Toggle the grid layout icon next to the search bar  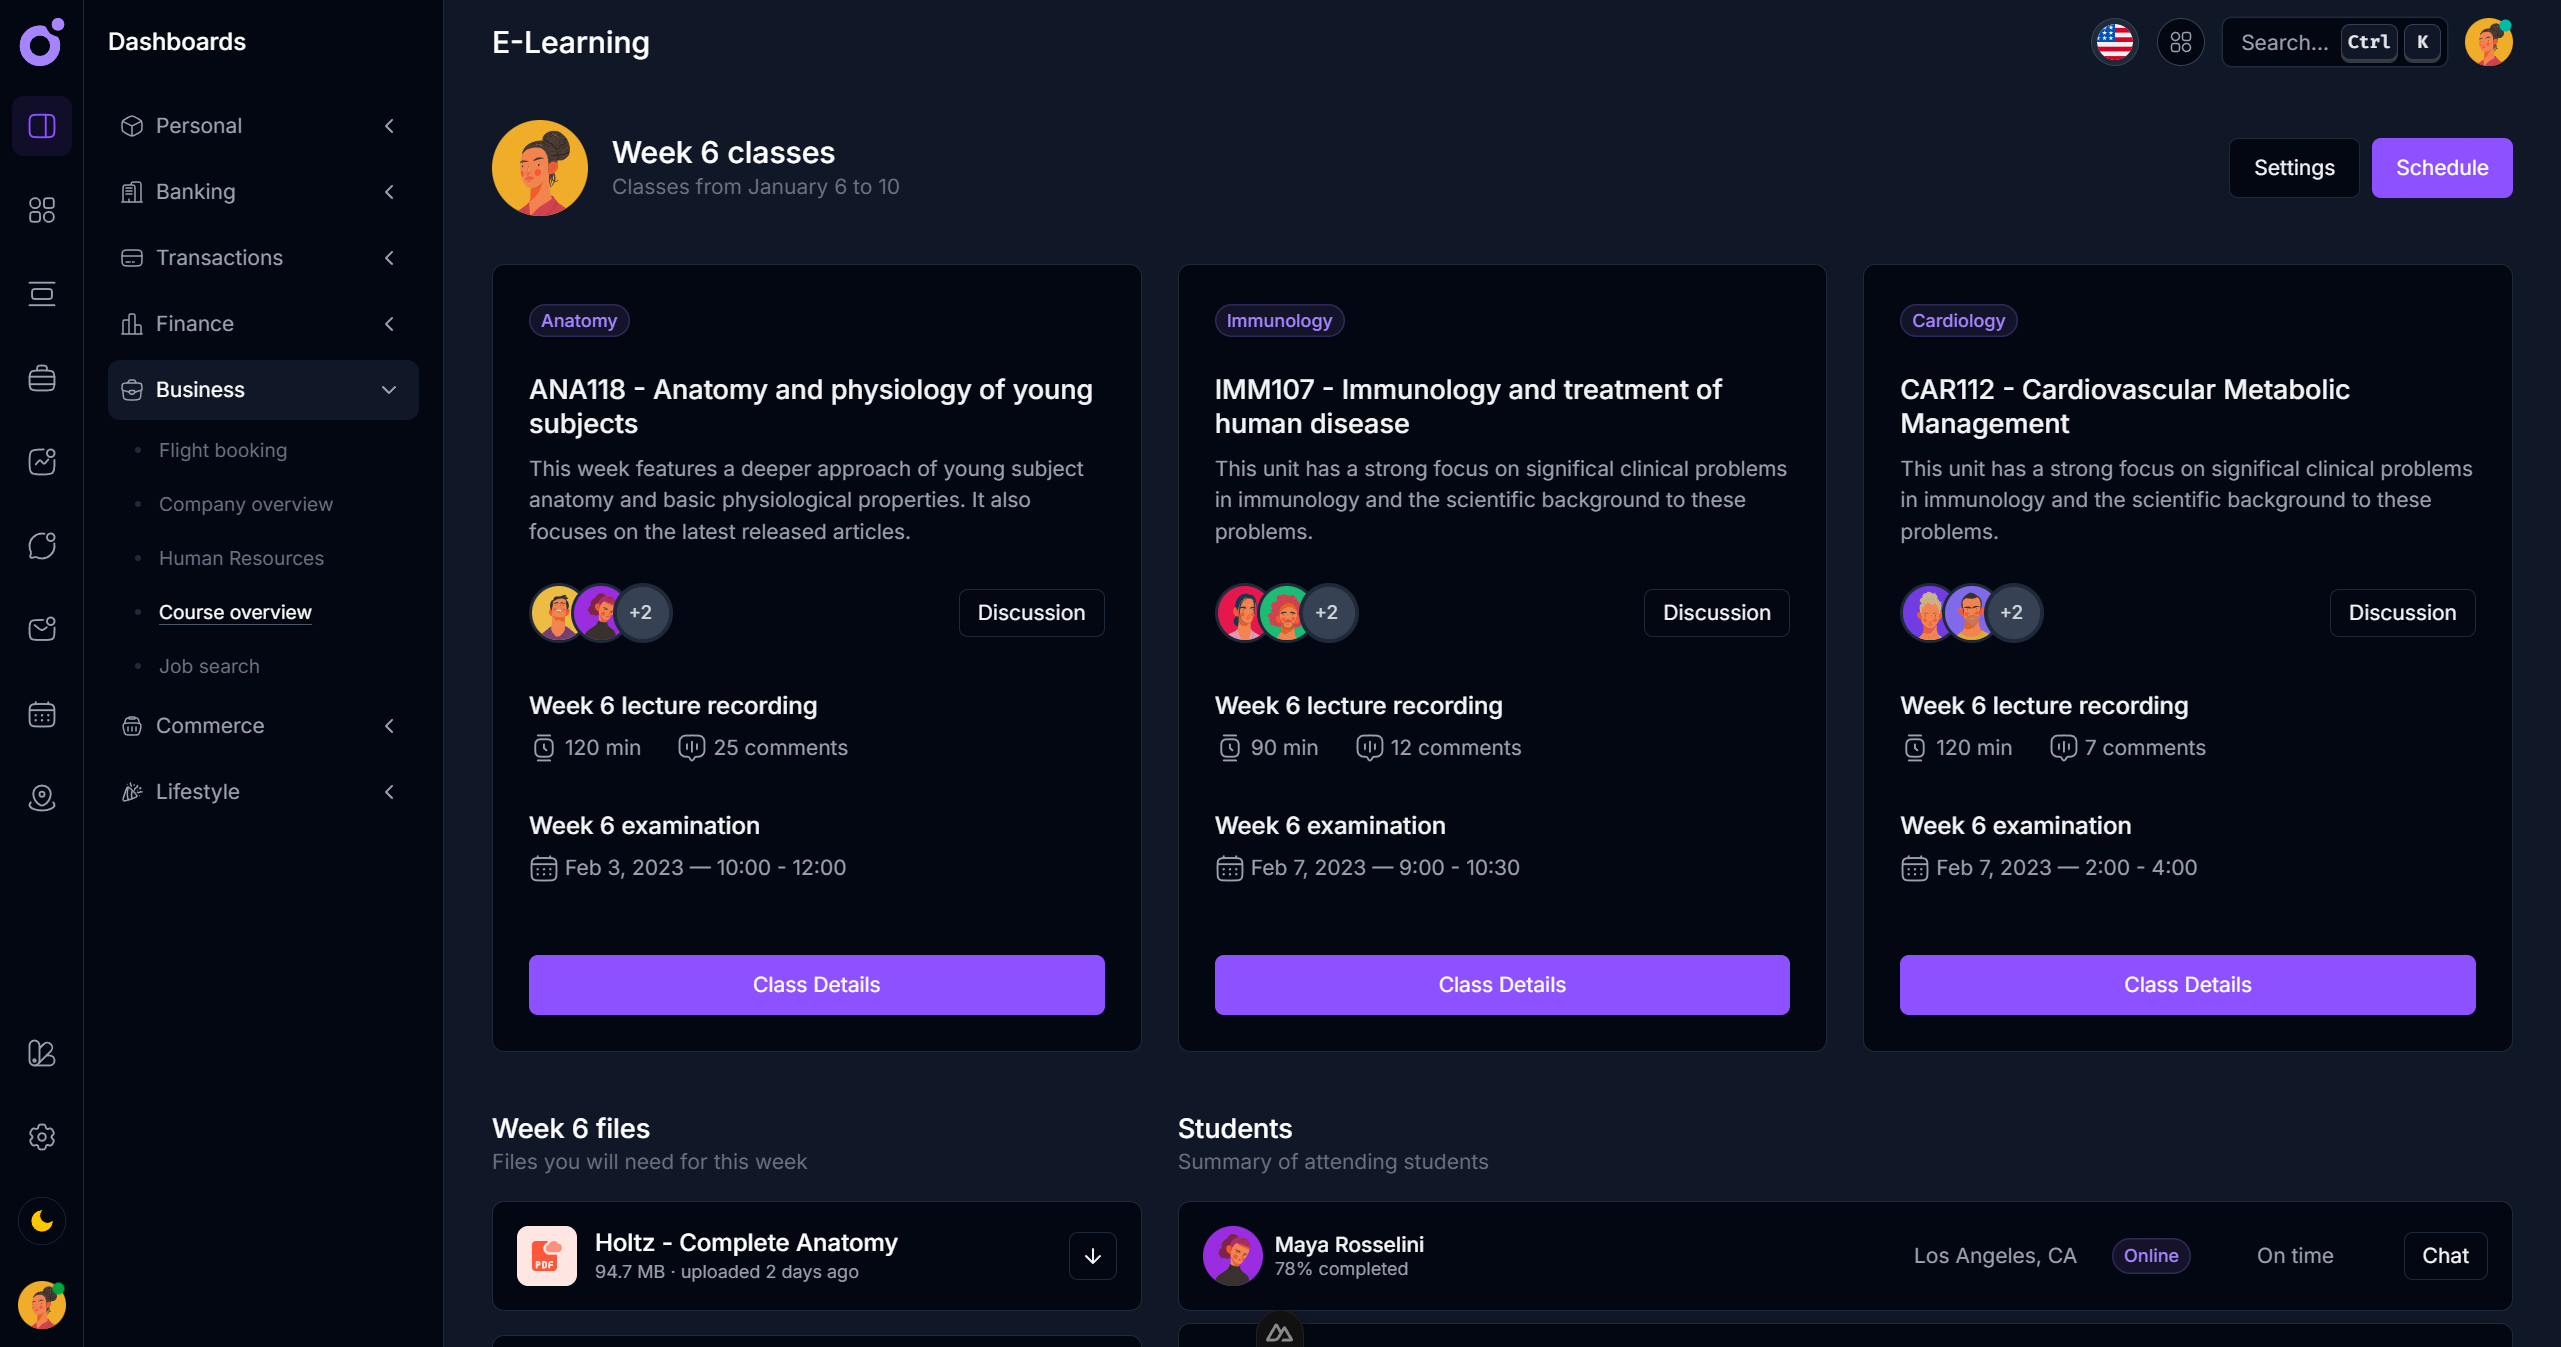click(x=2181, y=42)
